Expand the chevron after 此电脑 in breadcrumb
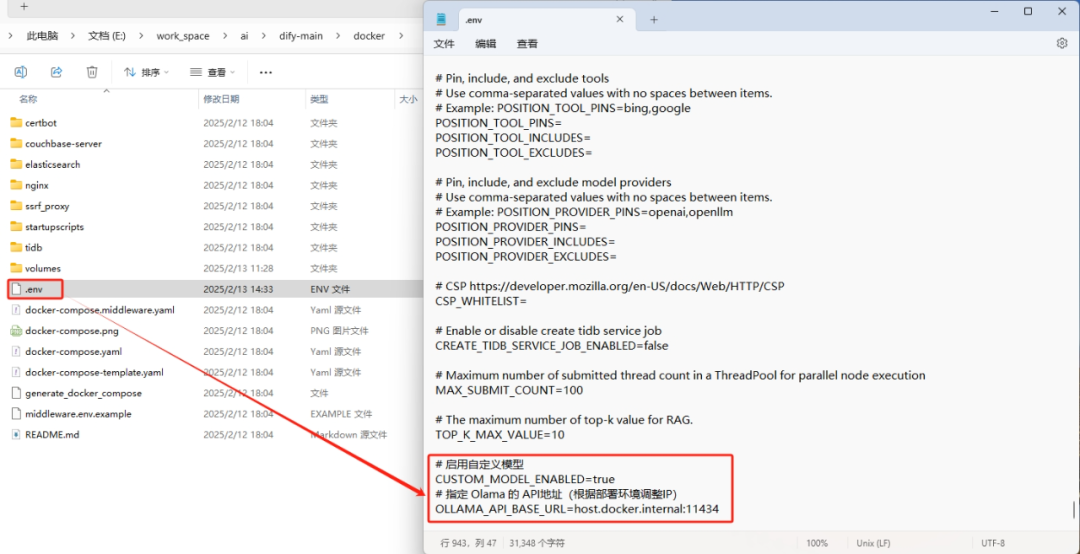This screenshot has width=1080, height=554. tap(74, 36)
